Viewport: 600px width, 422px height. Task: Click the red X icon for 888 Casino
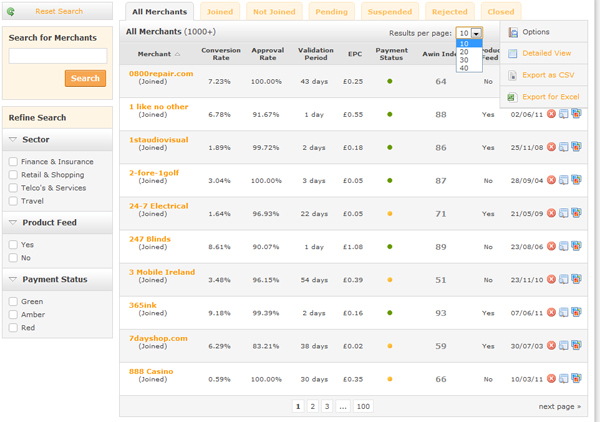tap(551, 379)
